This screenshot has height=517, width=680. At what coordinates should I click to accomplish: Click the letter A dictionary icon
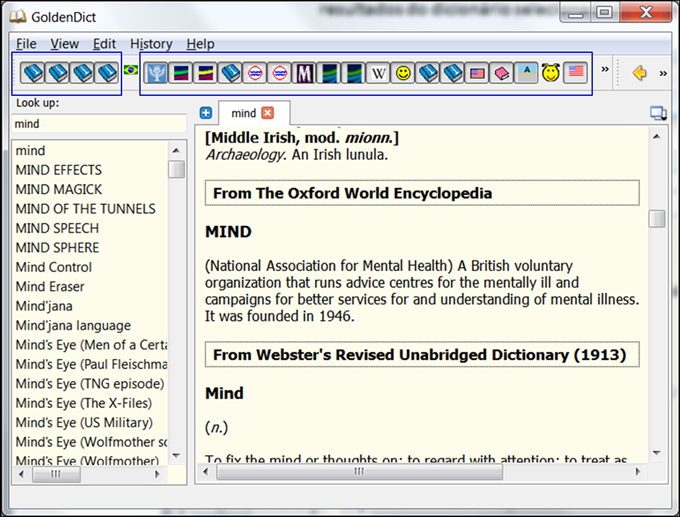pyautogui.click(x=527, y=73)
